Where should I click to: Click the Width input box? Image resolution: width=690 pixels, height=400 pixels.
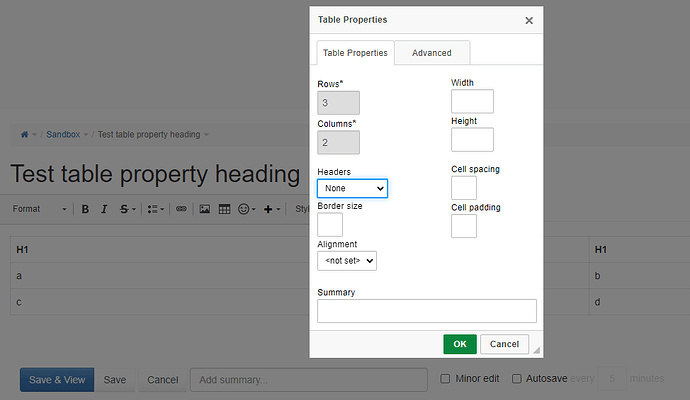[472, 101]
